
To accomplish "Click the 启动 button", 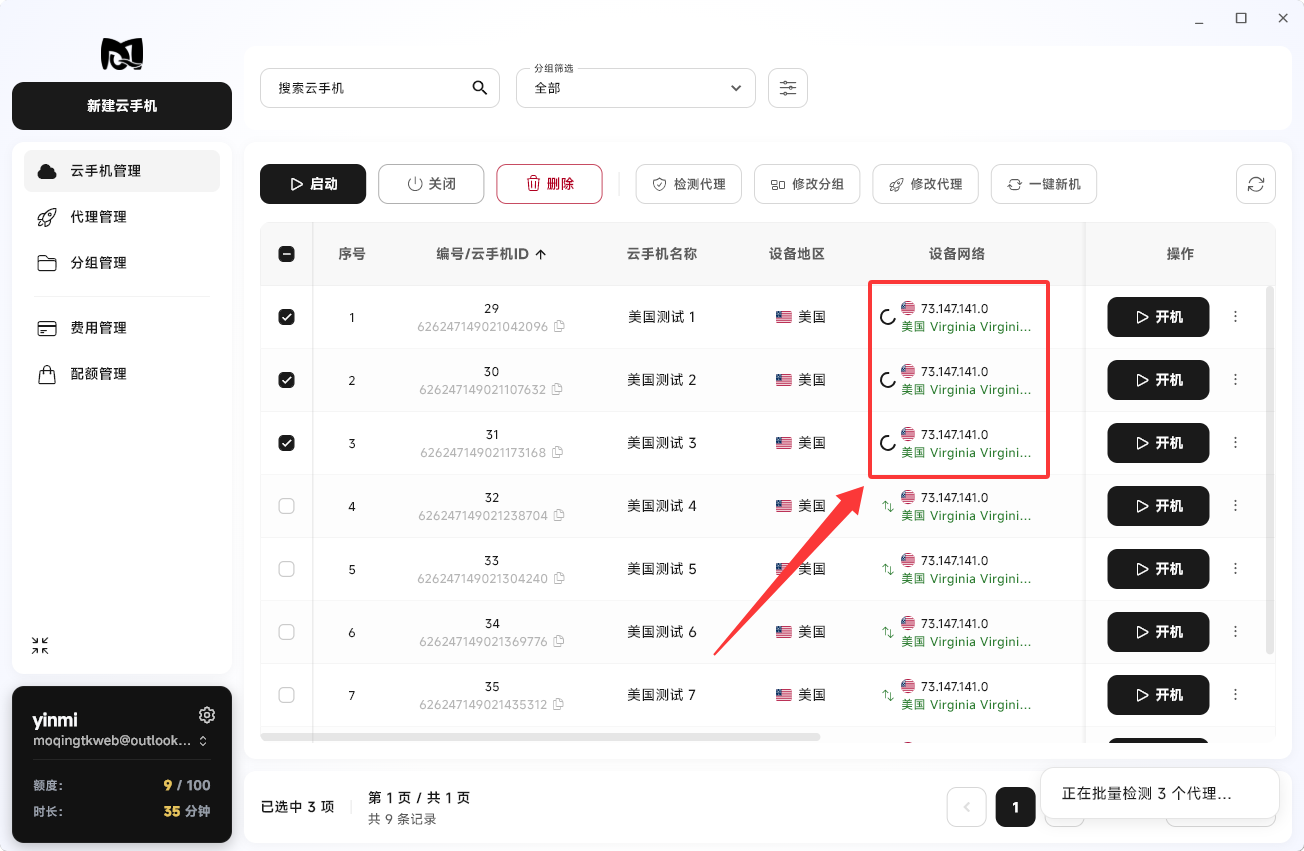I will point(313,184).
